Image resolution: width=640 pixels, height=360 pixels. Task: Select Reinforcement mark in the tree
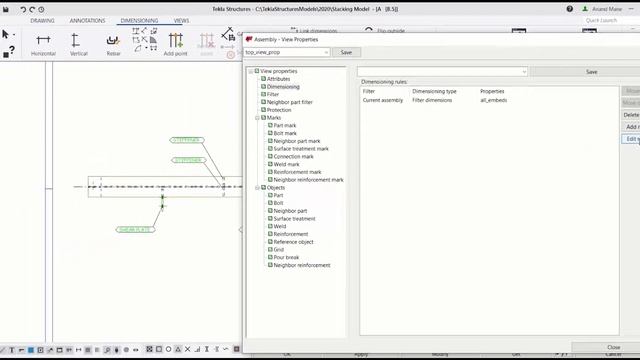click(x=297, y=172)
